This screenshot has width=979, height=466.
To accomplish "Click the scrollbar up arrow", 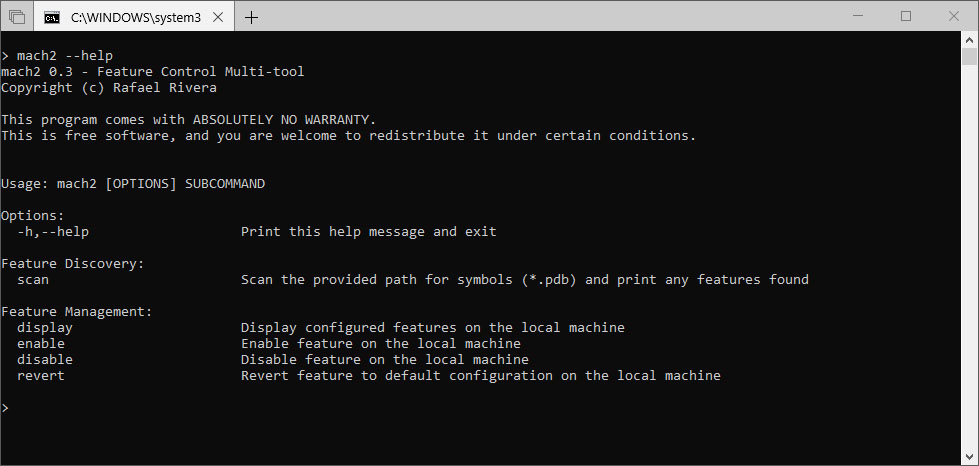I will click(x=969, y=39).
